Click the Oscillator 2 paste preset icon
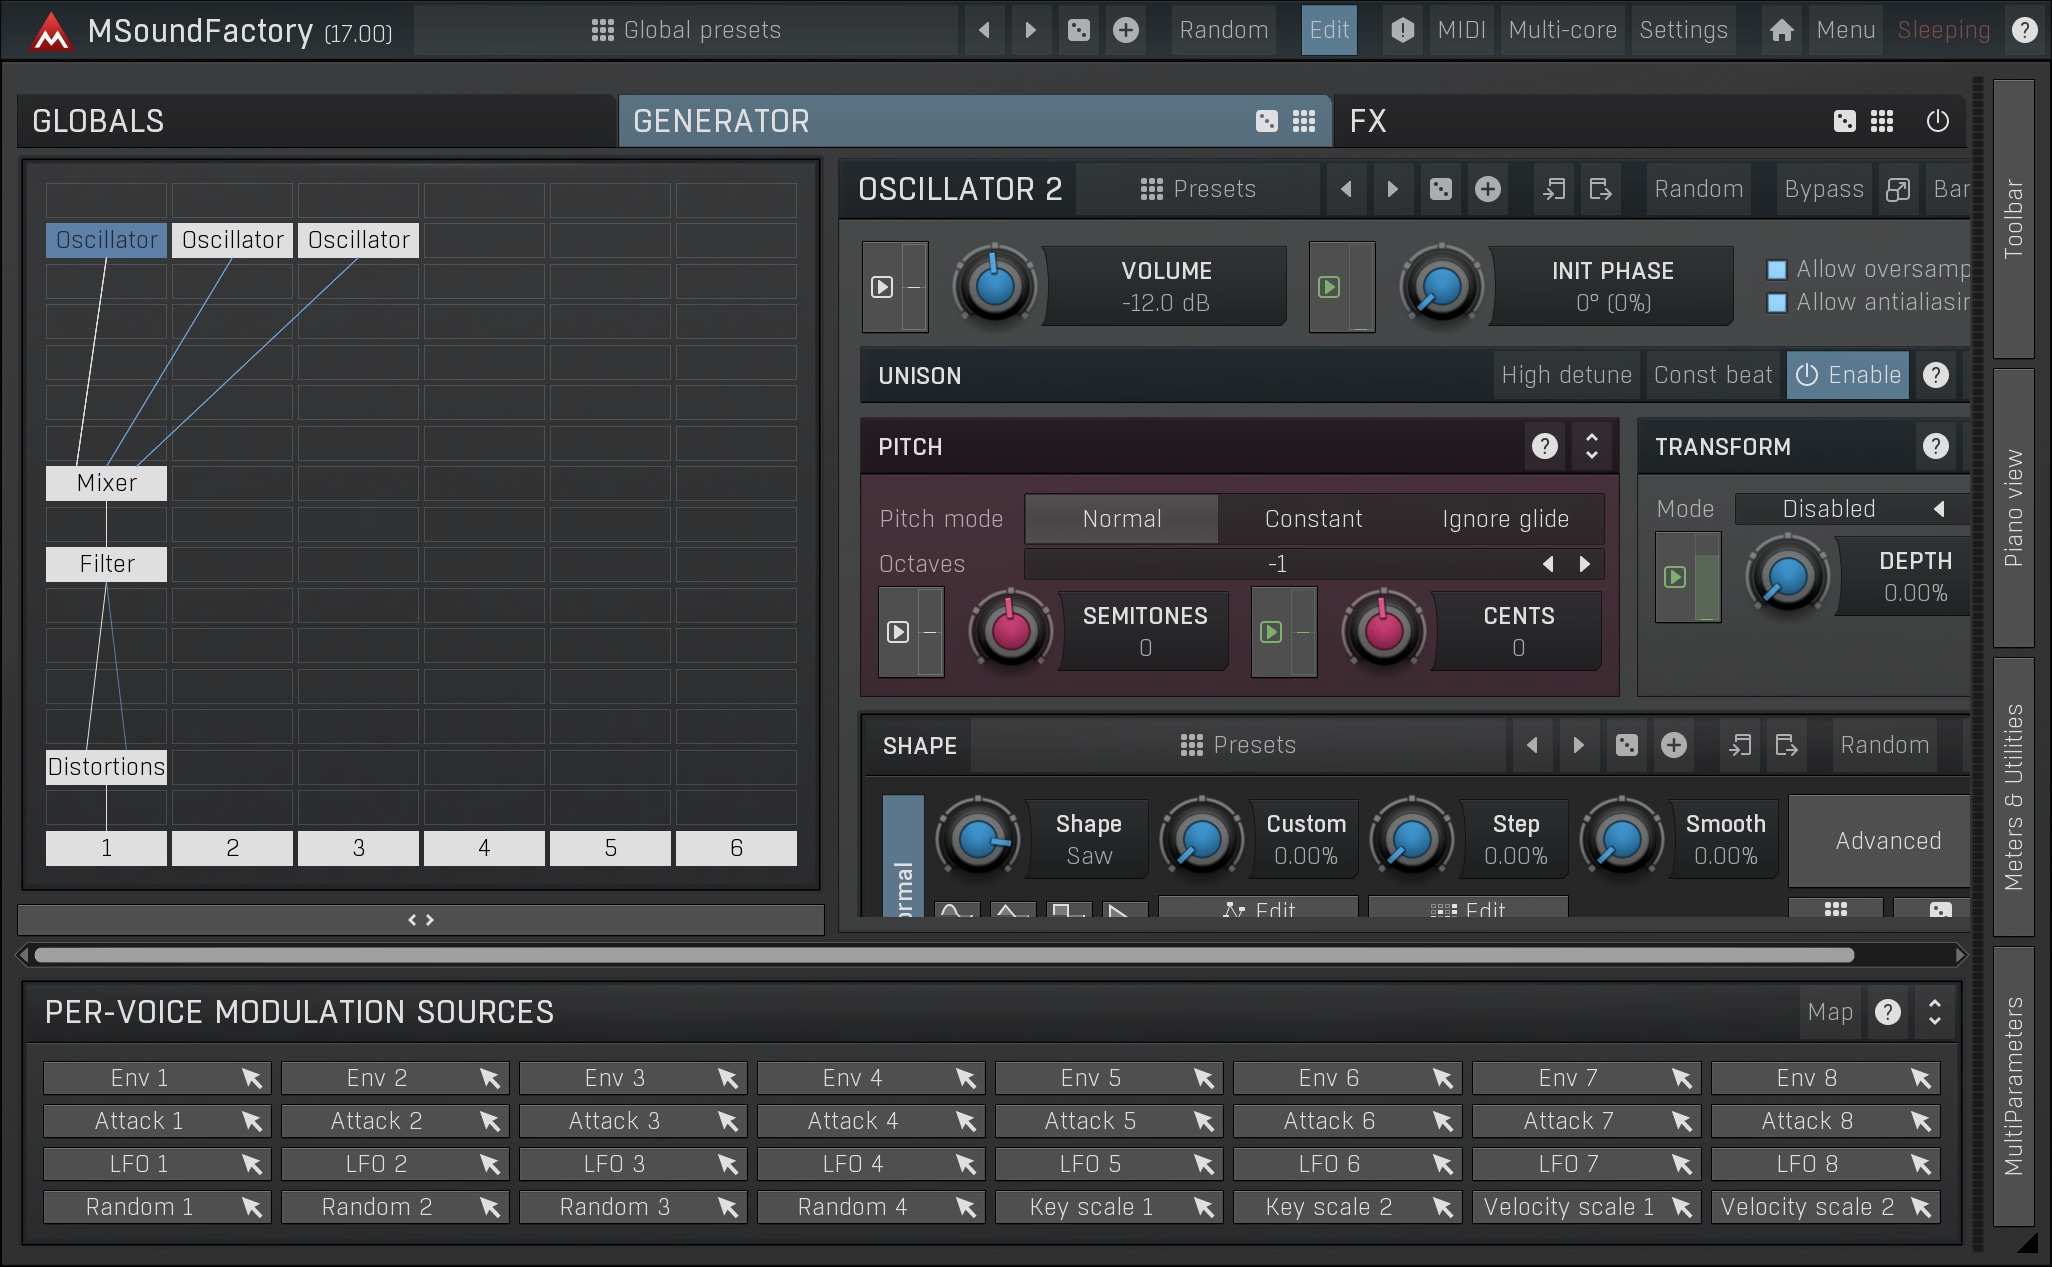2052x1267 pixels. [x=1600, y=189]
